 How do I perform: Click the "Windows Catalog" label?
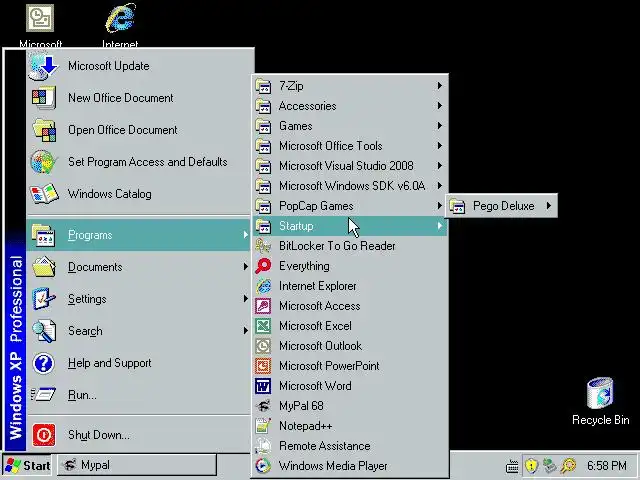[x=110, y=194]
